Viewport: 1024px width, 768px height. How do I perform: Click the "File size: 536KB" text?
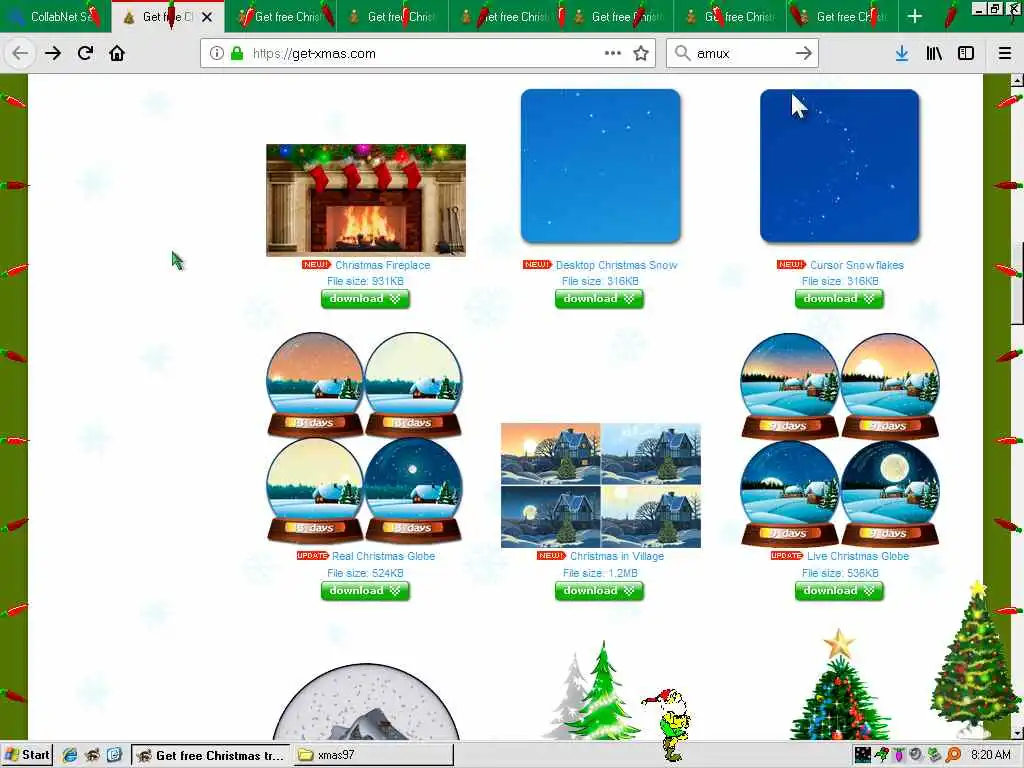(840, 573)
